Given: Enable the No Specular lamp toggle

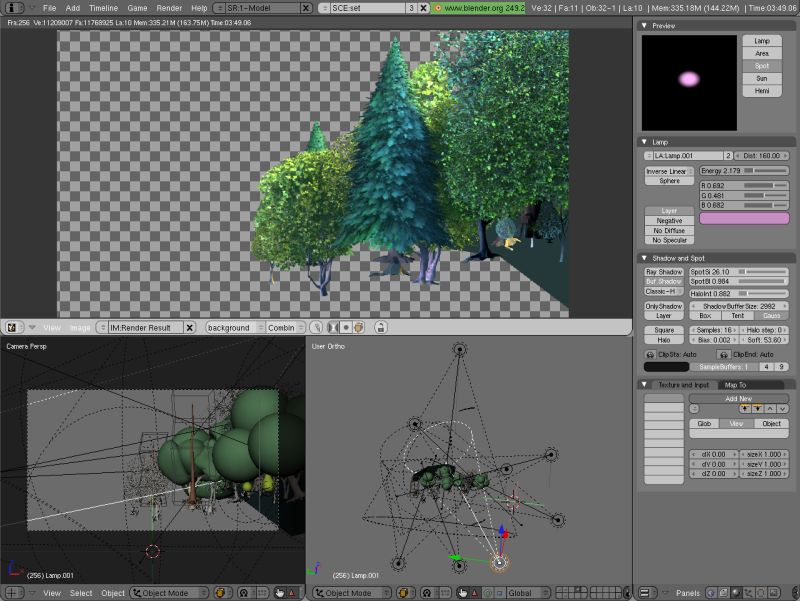Looking at the screenshot, I should pyautogui.click(x=670, y=240).
